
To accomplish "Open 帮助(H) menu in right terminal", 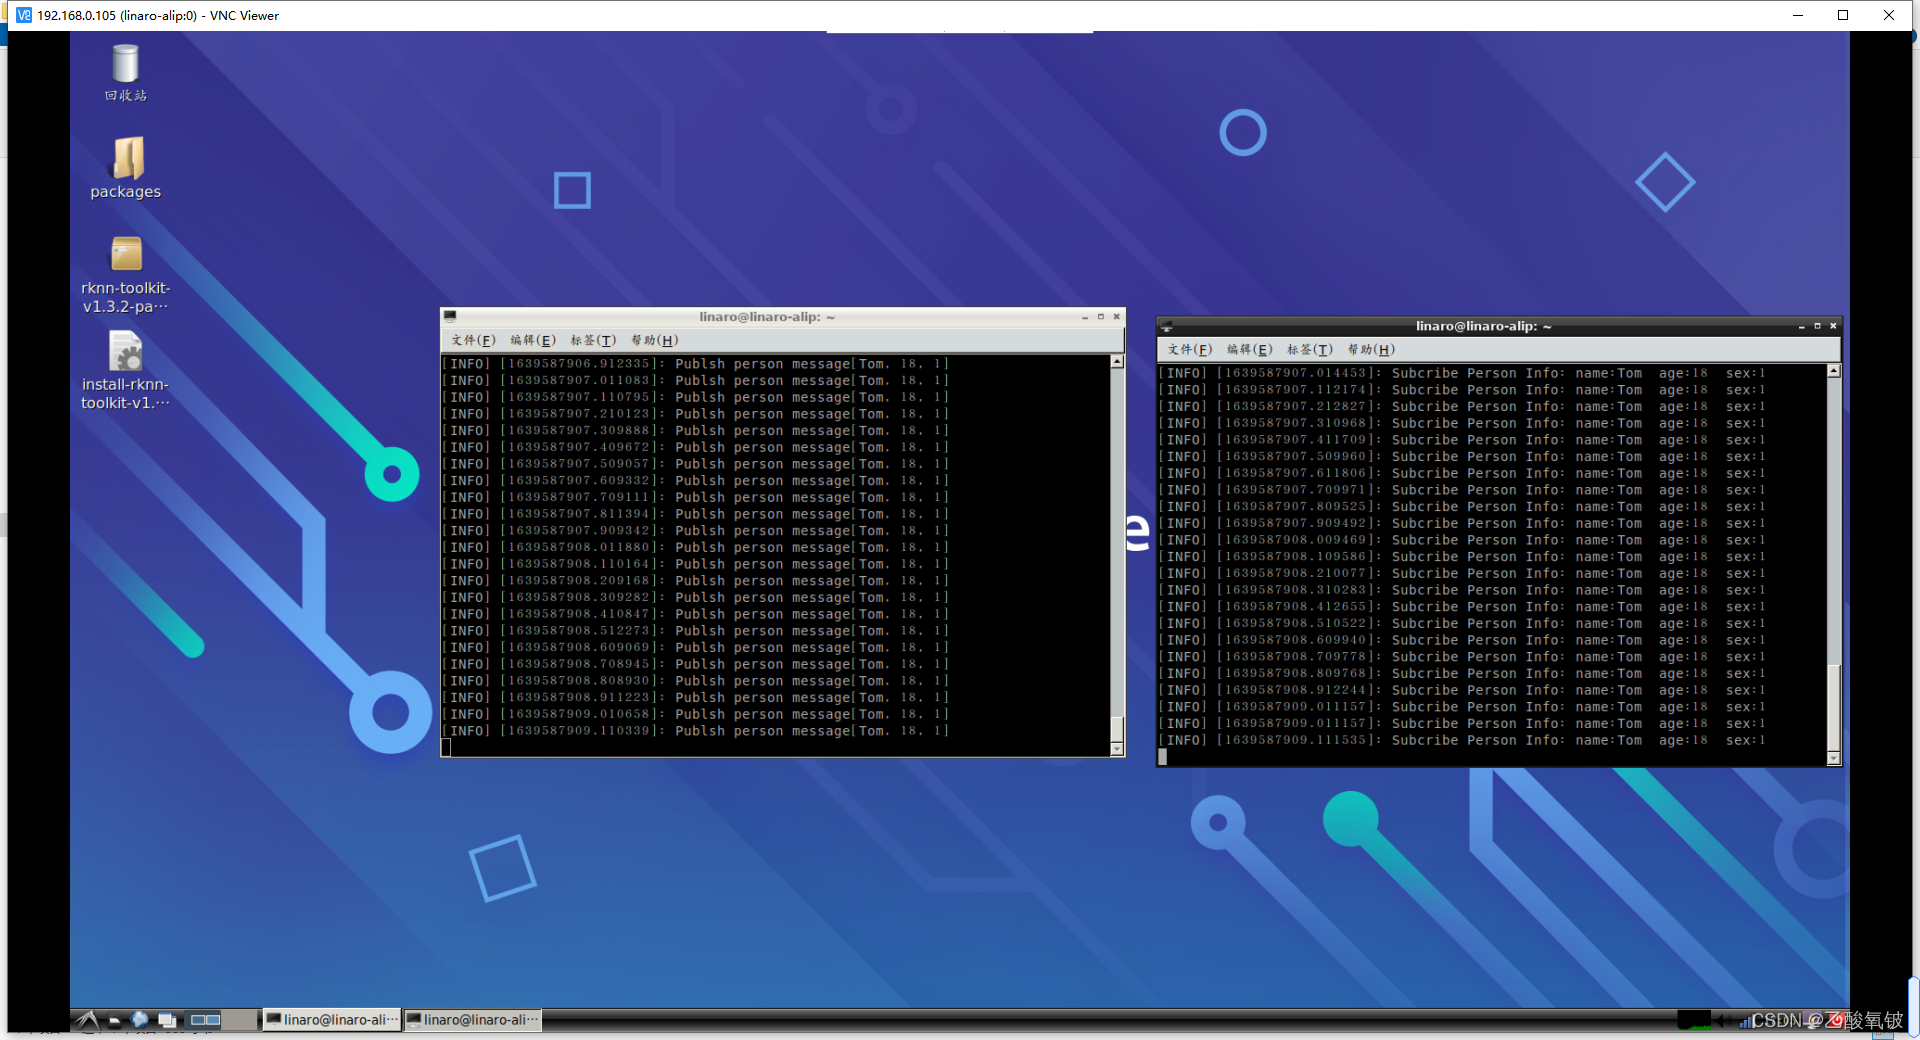I will (x=1371, y=349).
